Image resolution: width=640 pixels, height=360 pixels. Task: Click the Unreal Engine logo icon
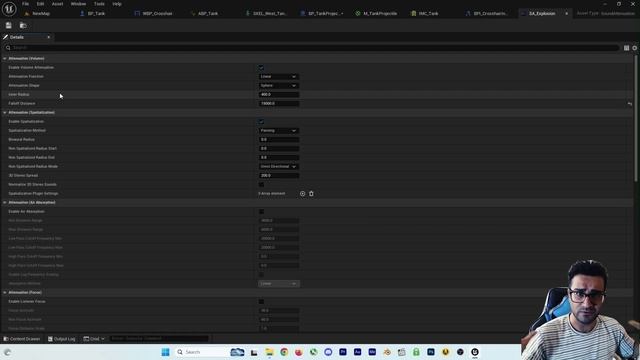[9, 9]
